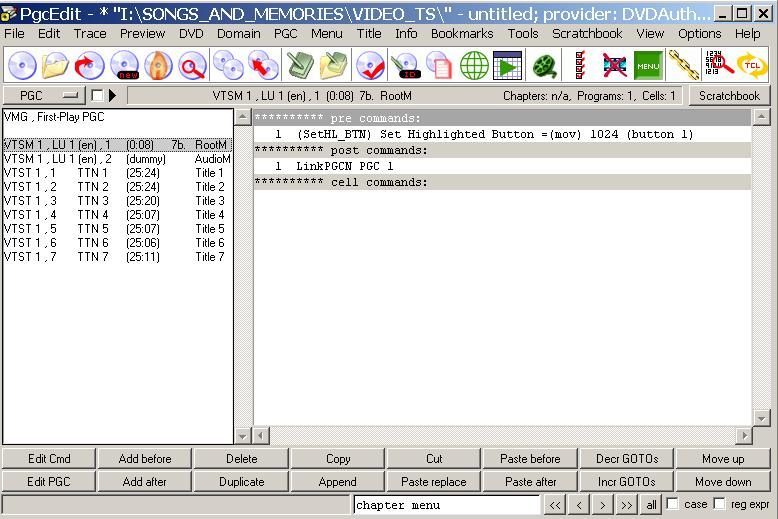Screen dimensions: 778x519
Task: Click the Append button
Action: 337,482
